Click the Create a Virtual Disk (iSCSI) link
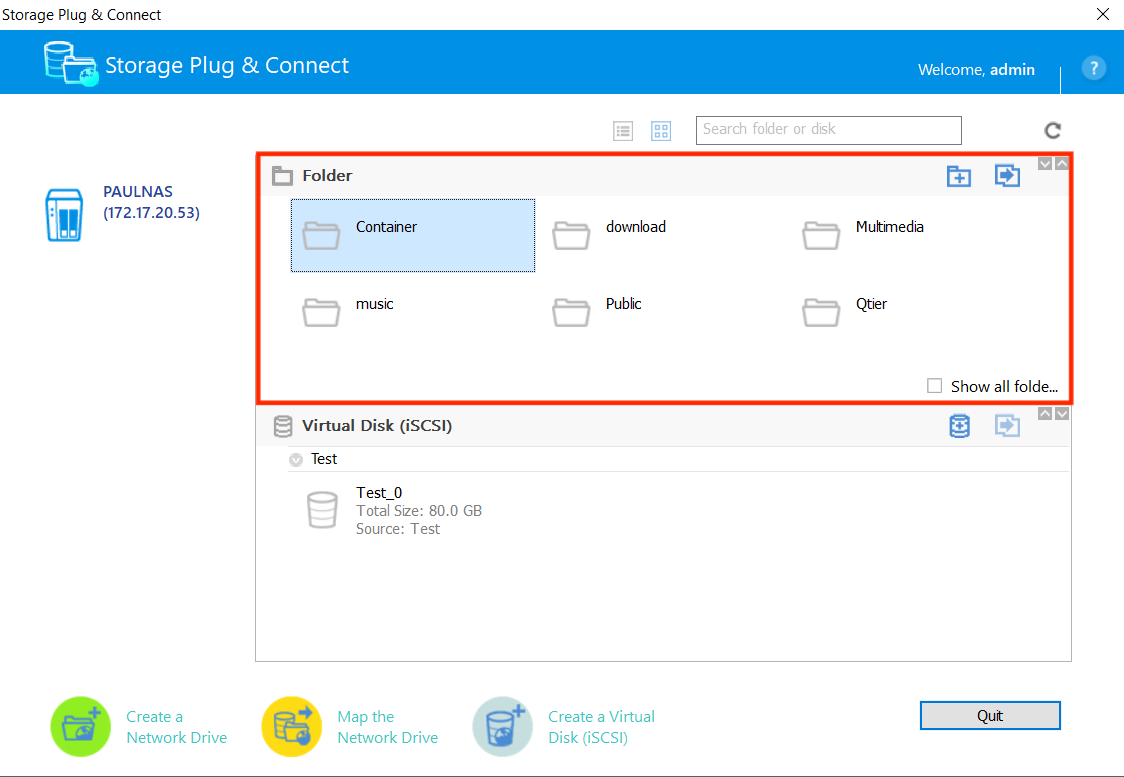 pos(601,727)
